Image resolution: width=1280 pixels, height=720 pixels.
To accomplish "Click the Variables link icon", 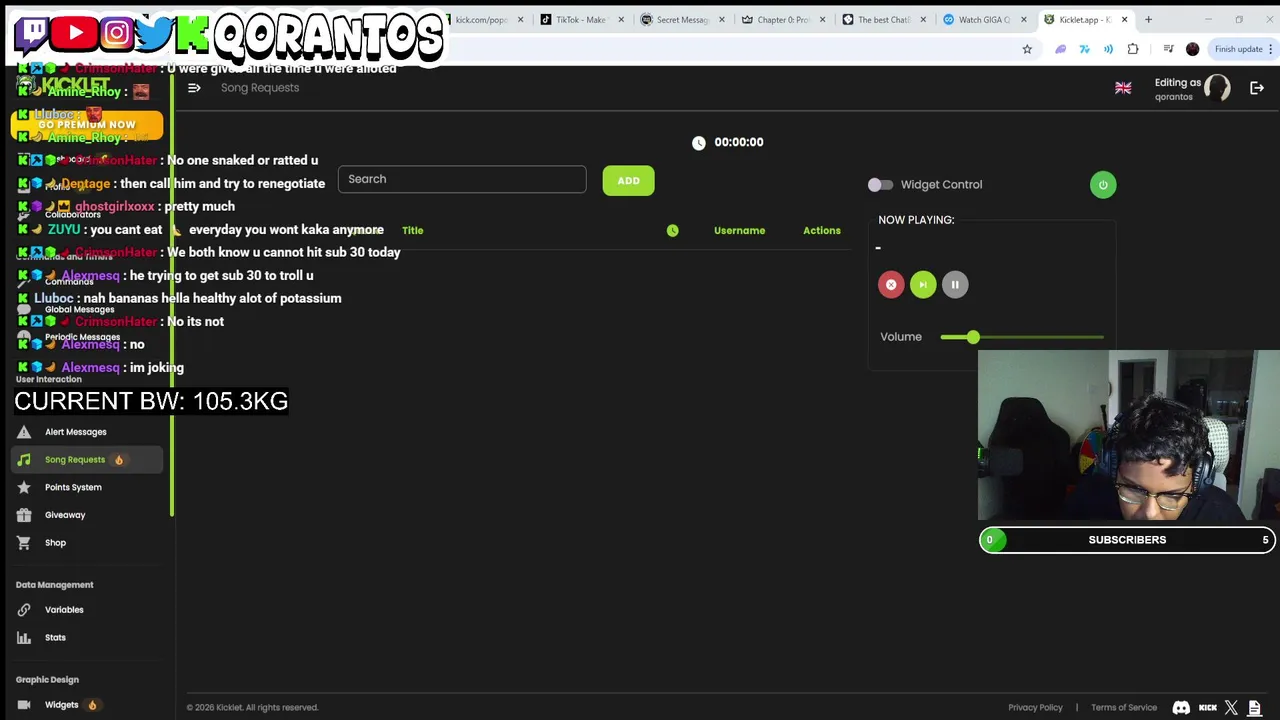I will (24, 610).
